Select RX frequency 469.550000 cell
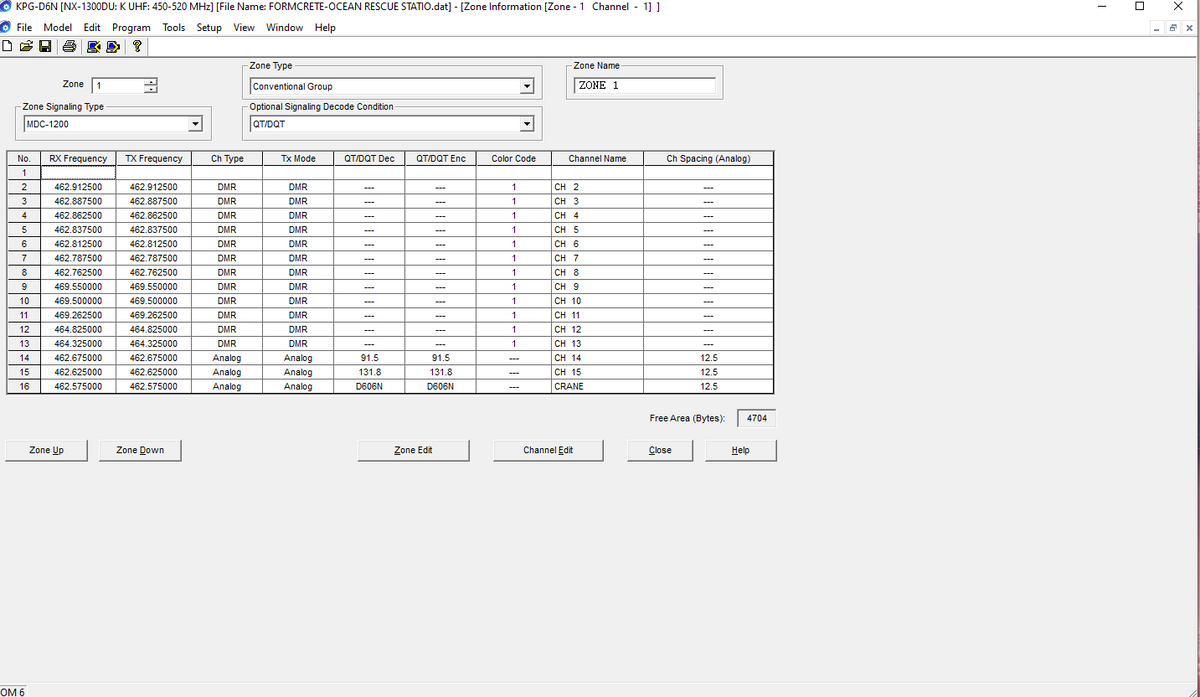 [x=78, y=286]
